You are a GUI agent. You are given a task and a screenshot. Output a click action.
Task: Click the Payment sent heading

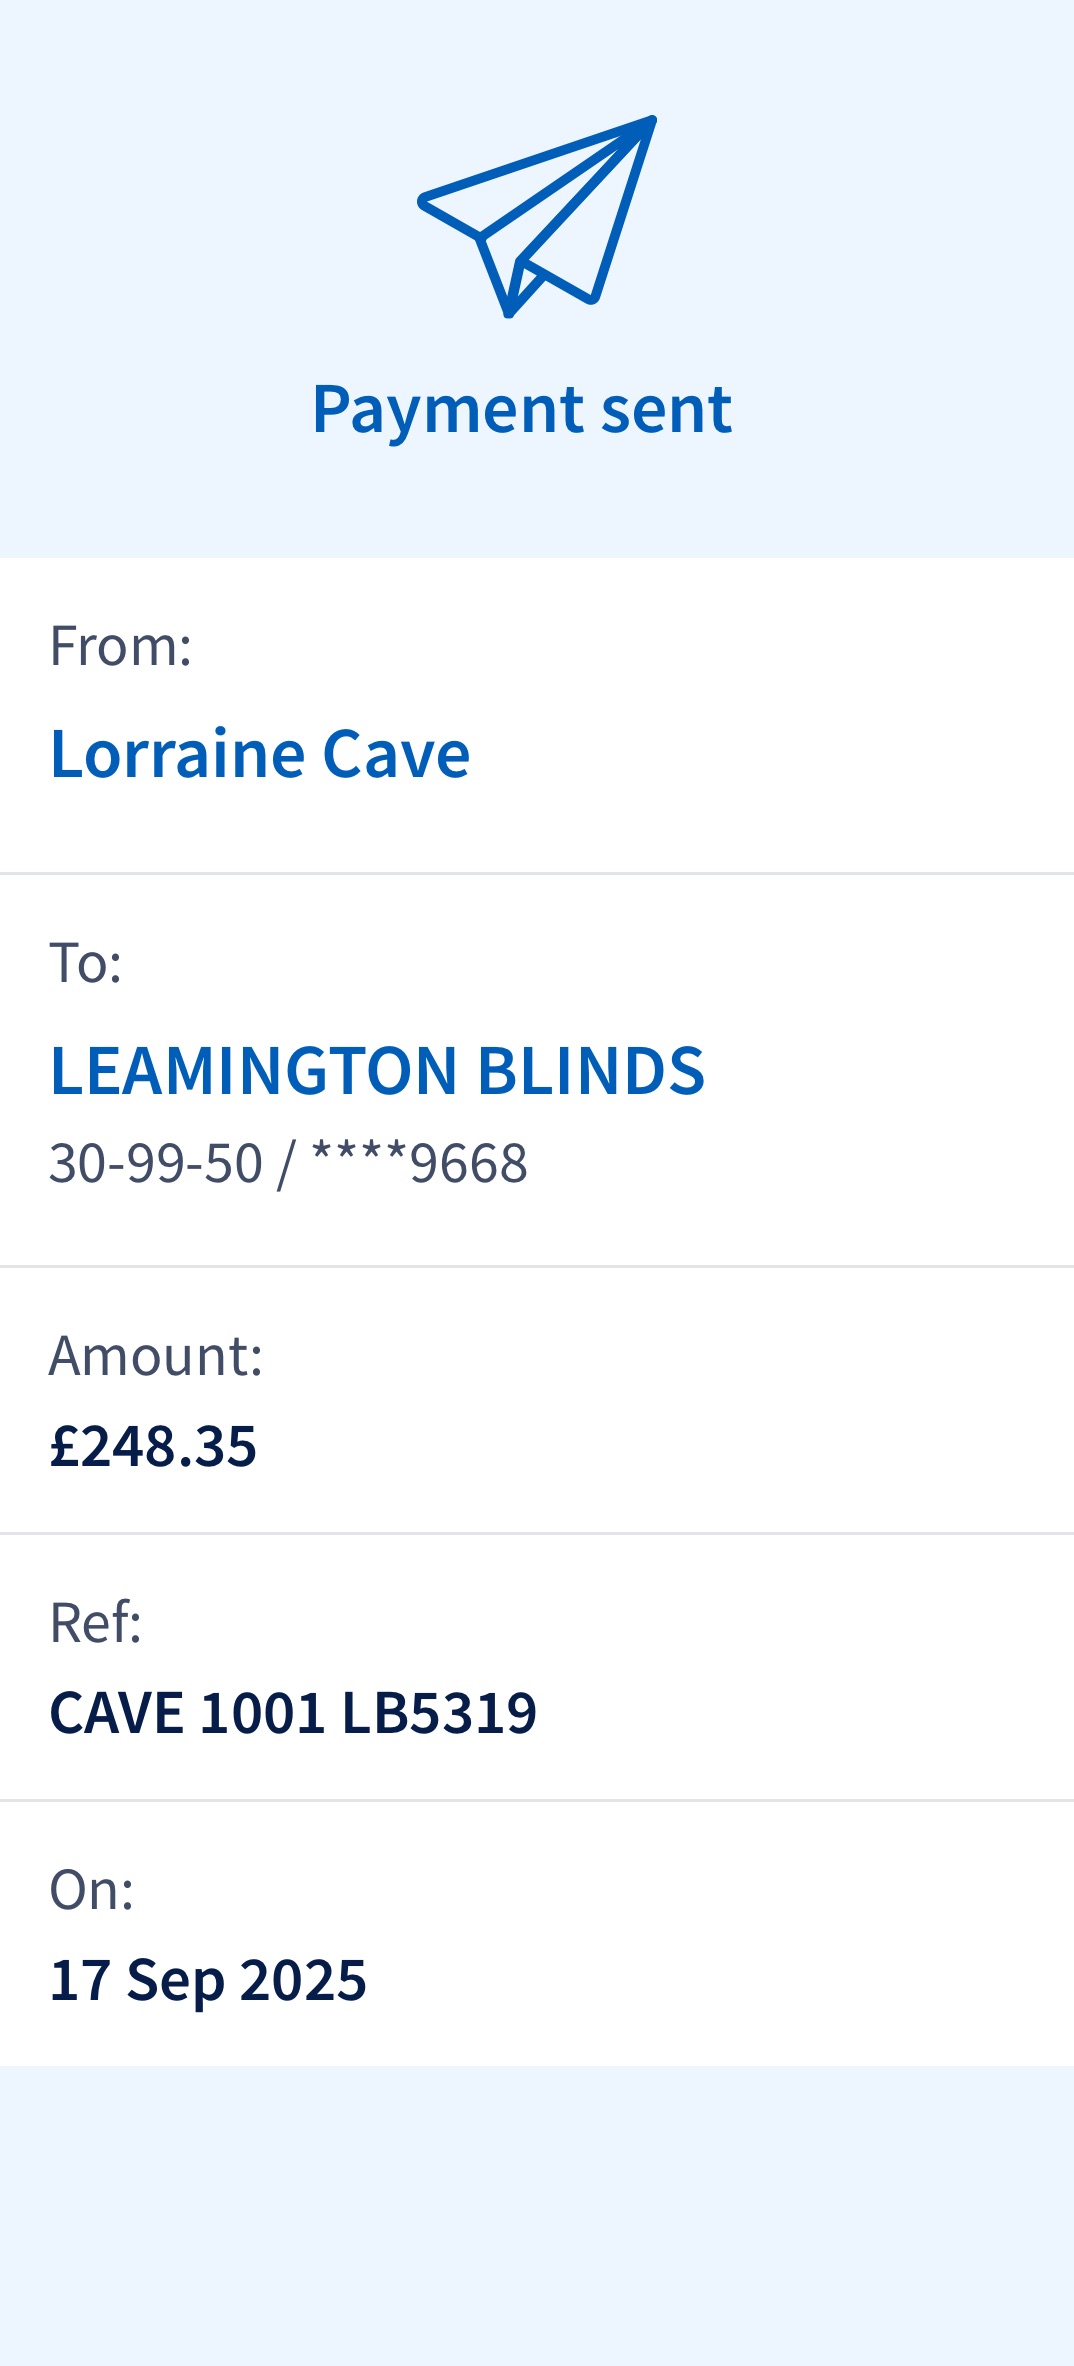point(522,409)
